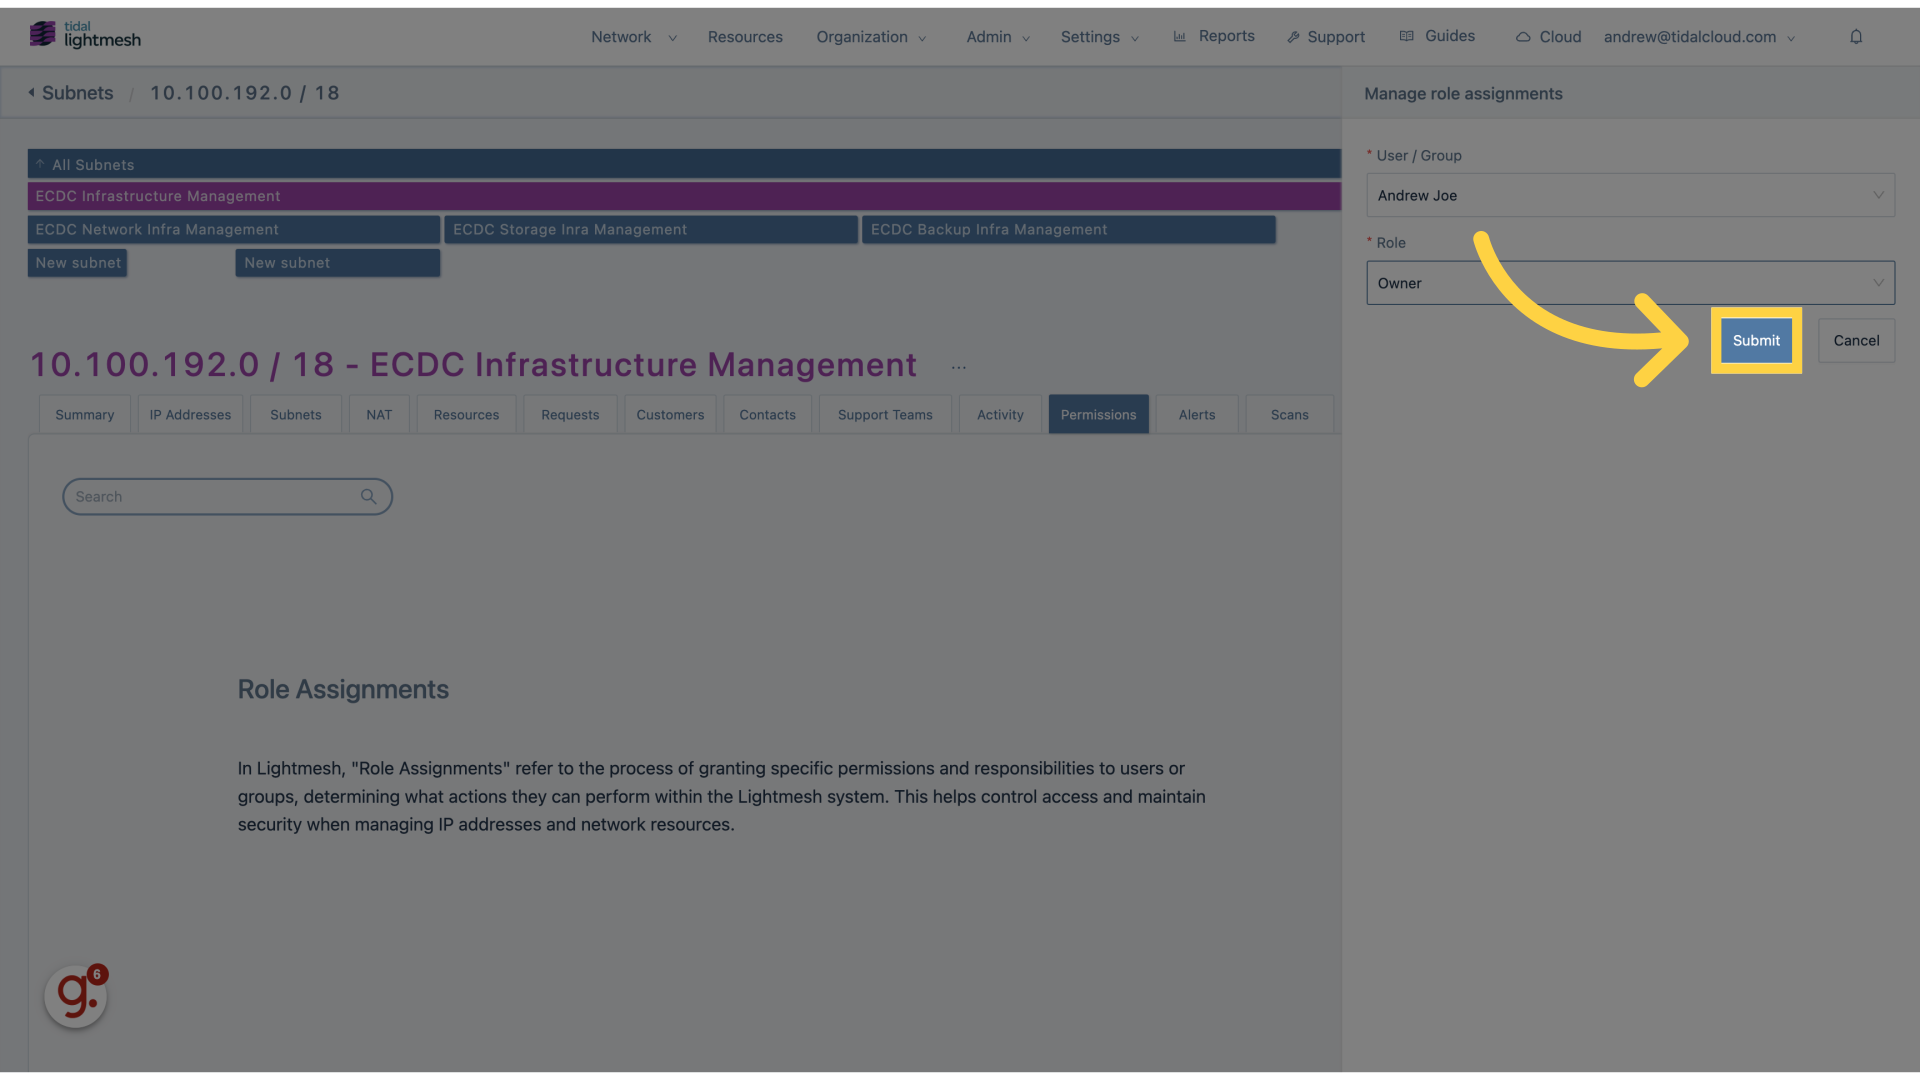The width and height of the screenshot is (1920, 1080).
Task: Select ECDC Storage Inra Management block
Action: tap(651, 229)
